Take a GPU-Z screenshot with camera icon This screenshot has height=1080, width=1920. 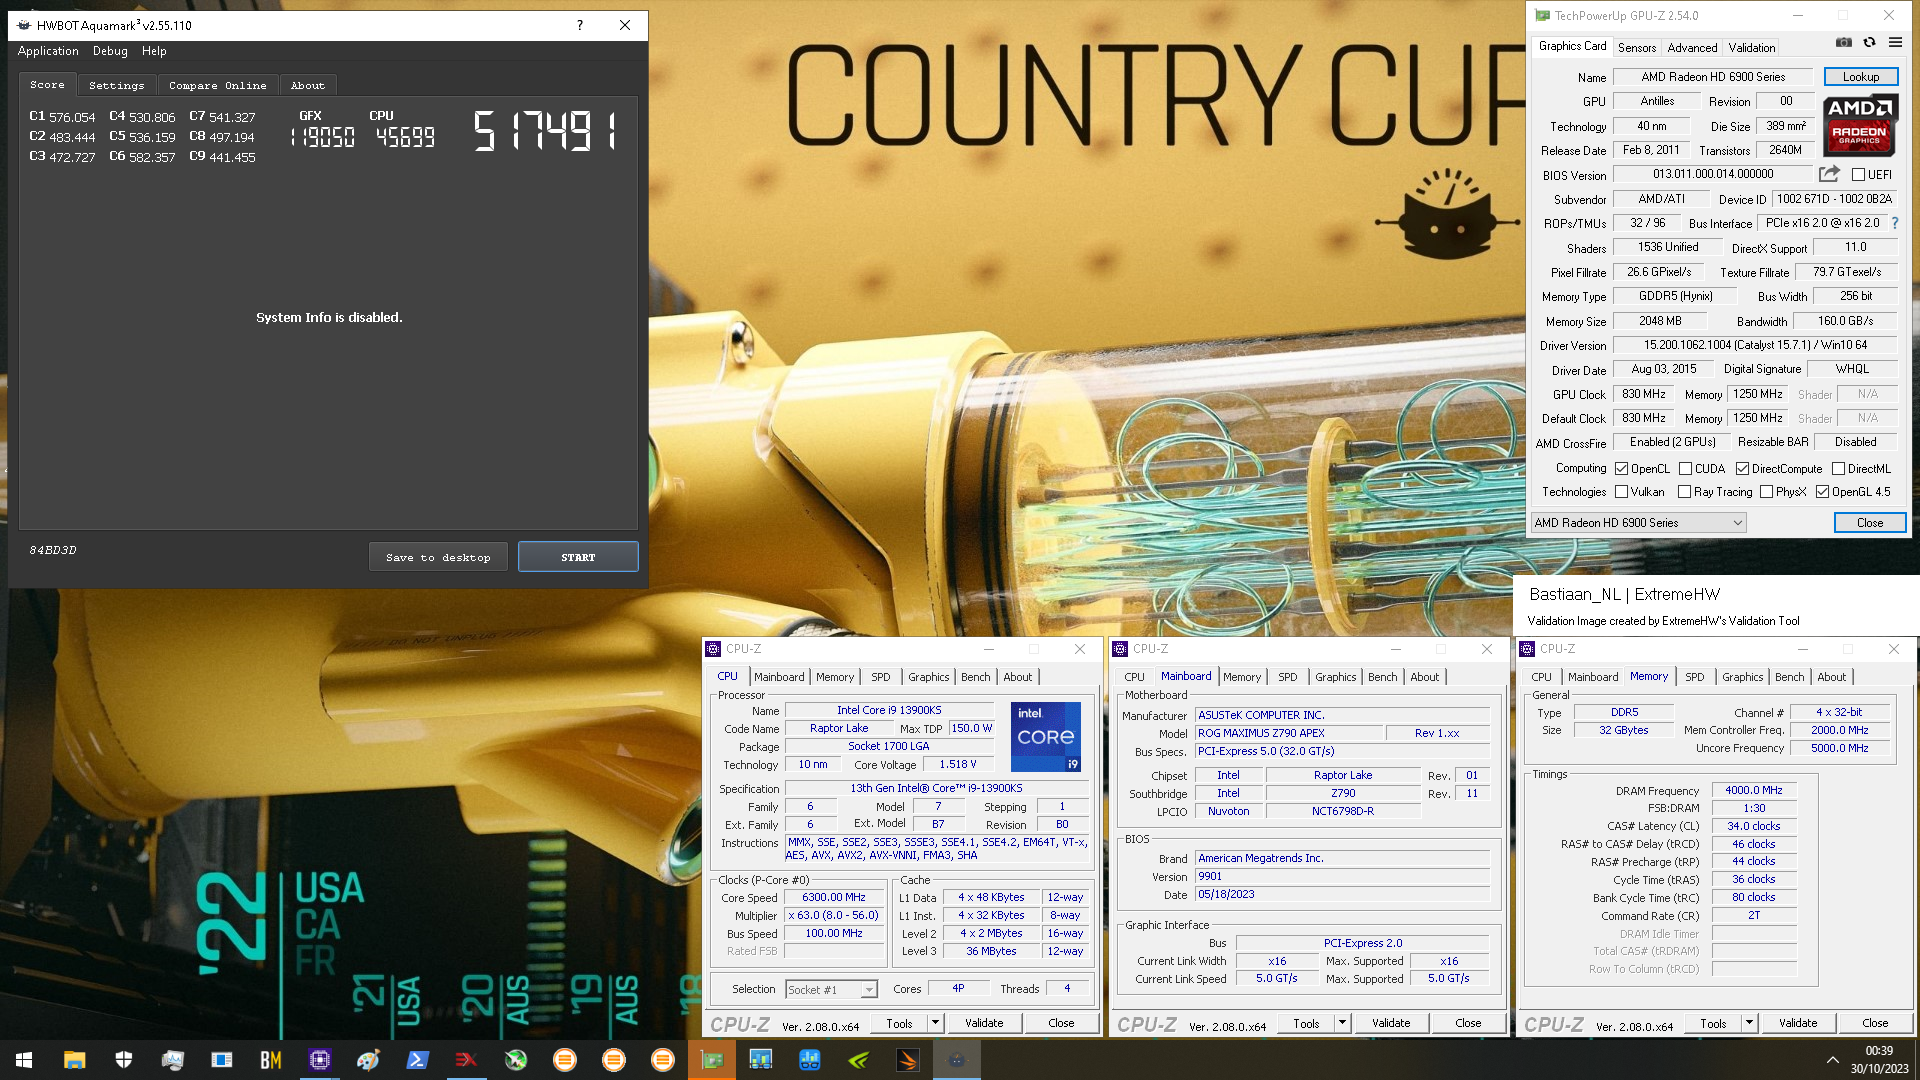(1843, 43)
